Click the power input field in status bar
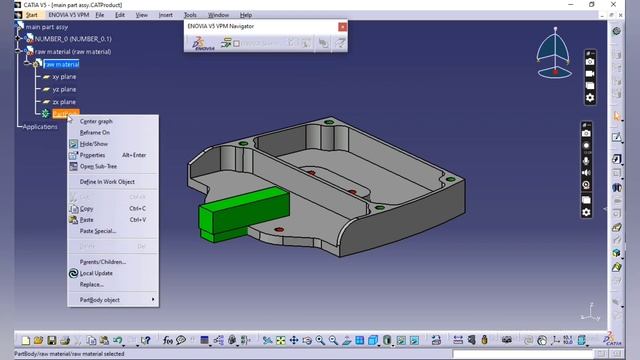640x360 pixels. coord(522,353)
